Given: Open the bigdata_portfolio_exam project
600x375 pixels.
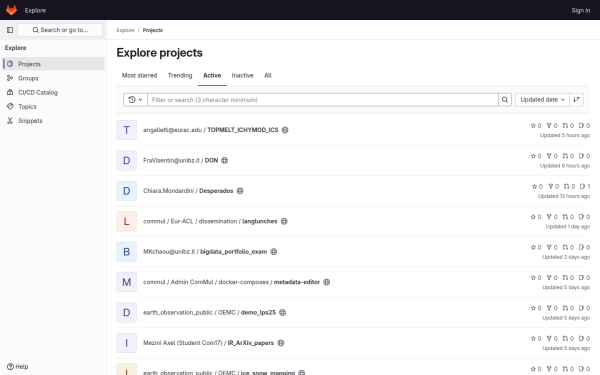Looking at the screenshot, I should point(233,251).
